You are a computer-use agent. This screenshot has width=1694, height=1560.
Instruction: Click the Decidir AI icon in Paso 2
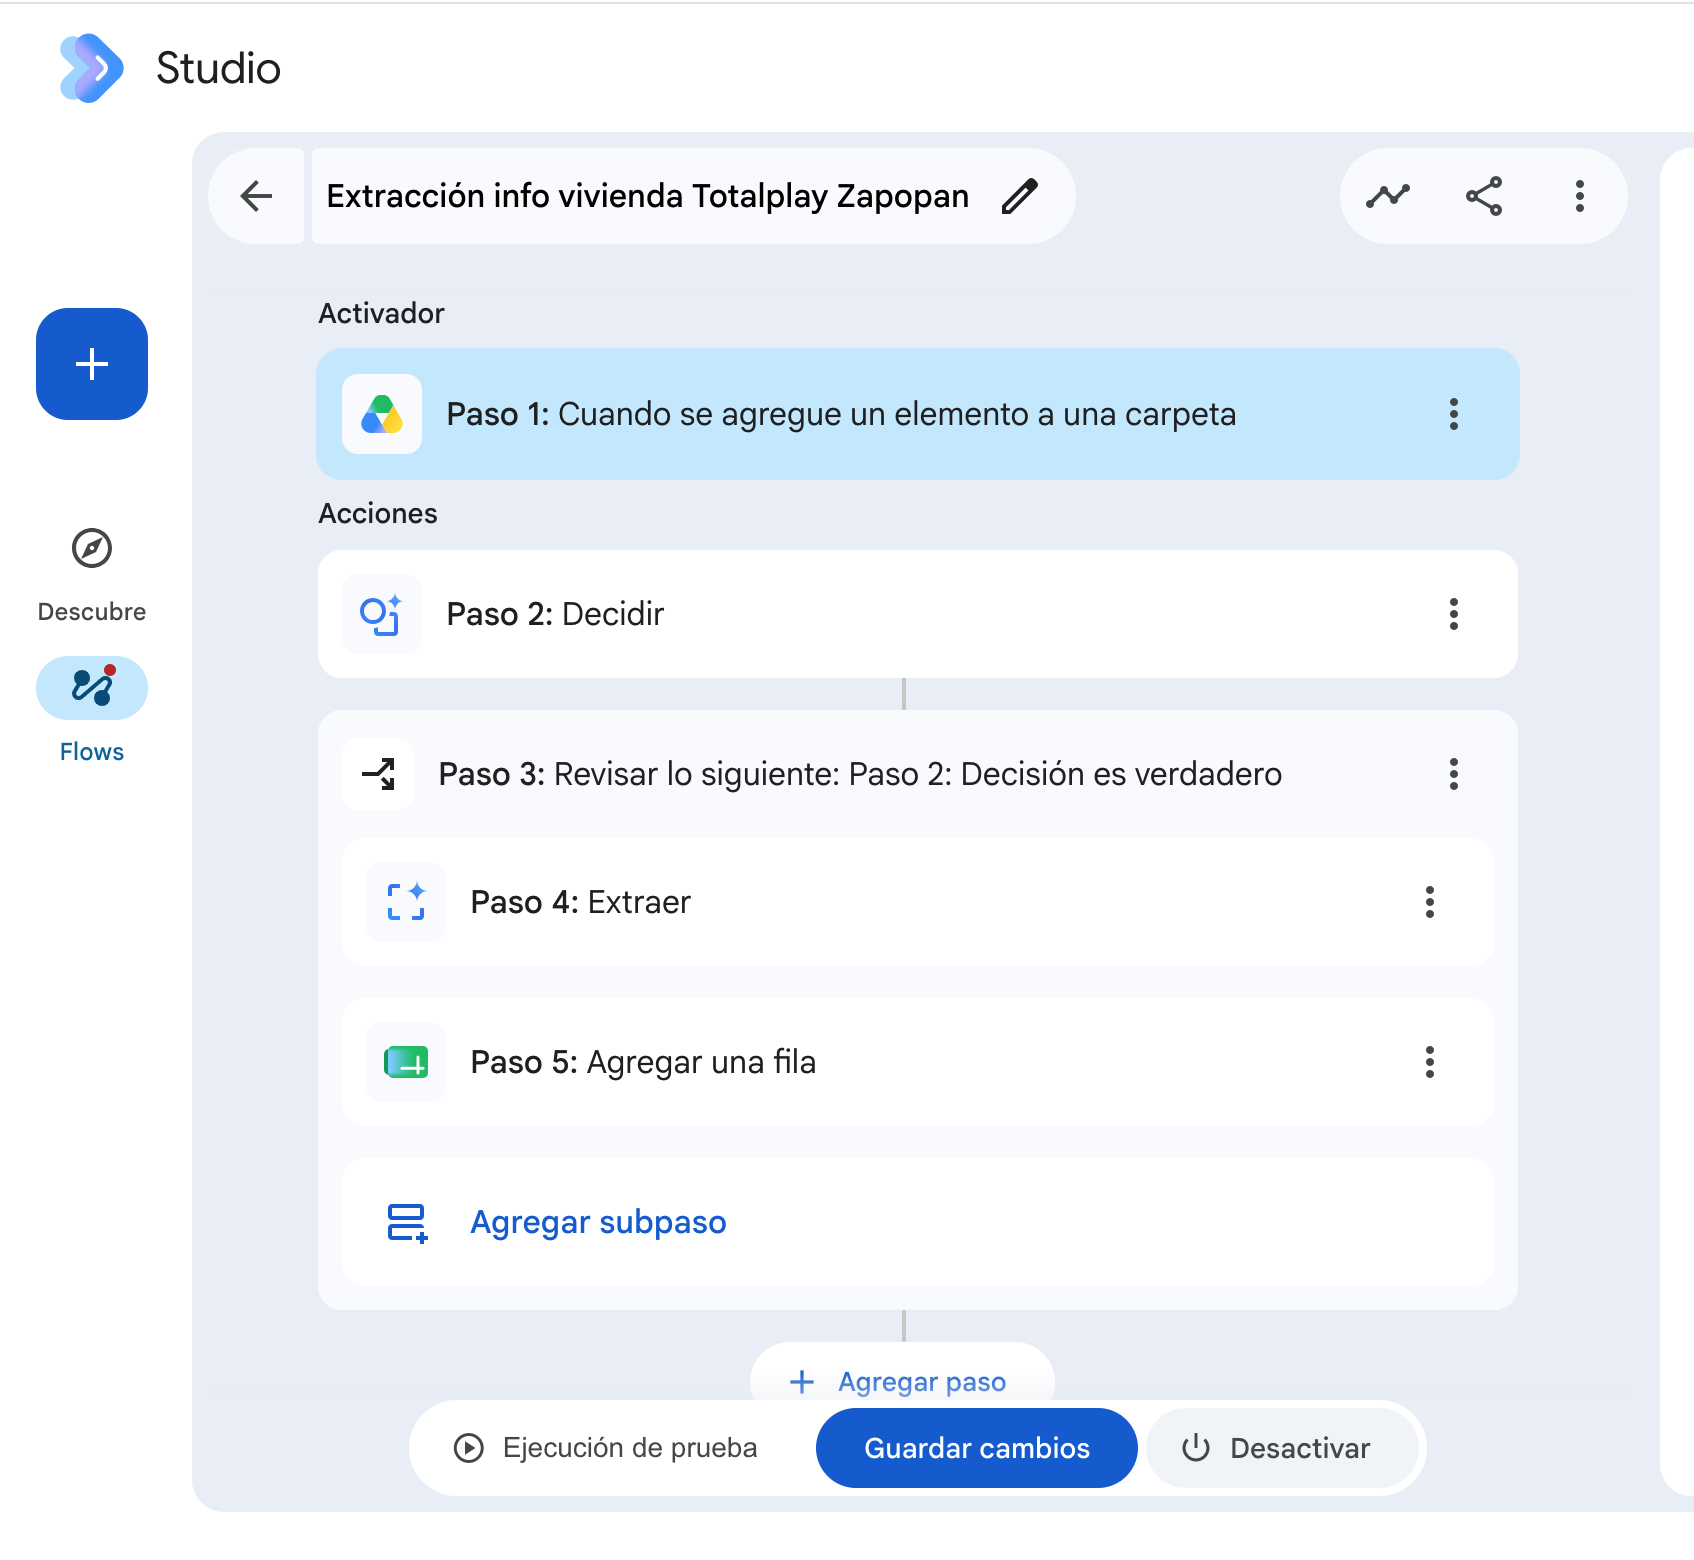[382, 614]
